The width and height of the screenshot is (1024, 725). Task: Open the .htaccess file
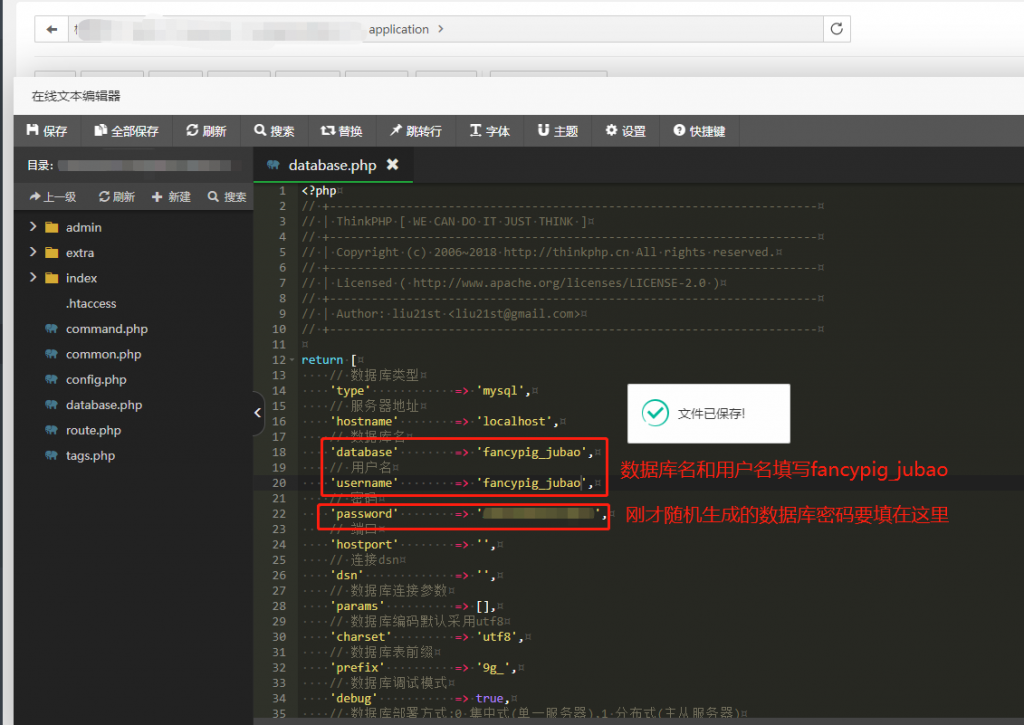[x=91, y=304]
